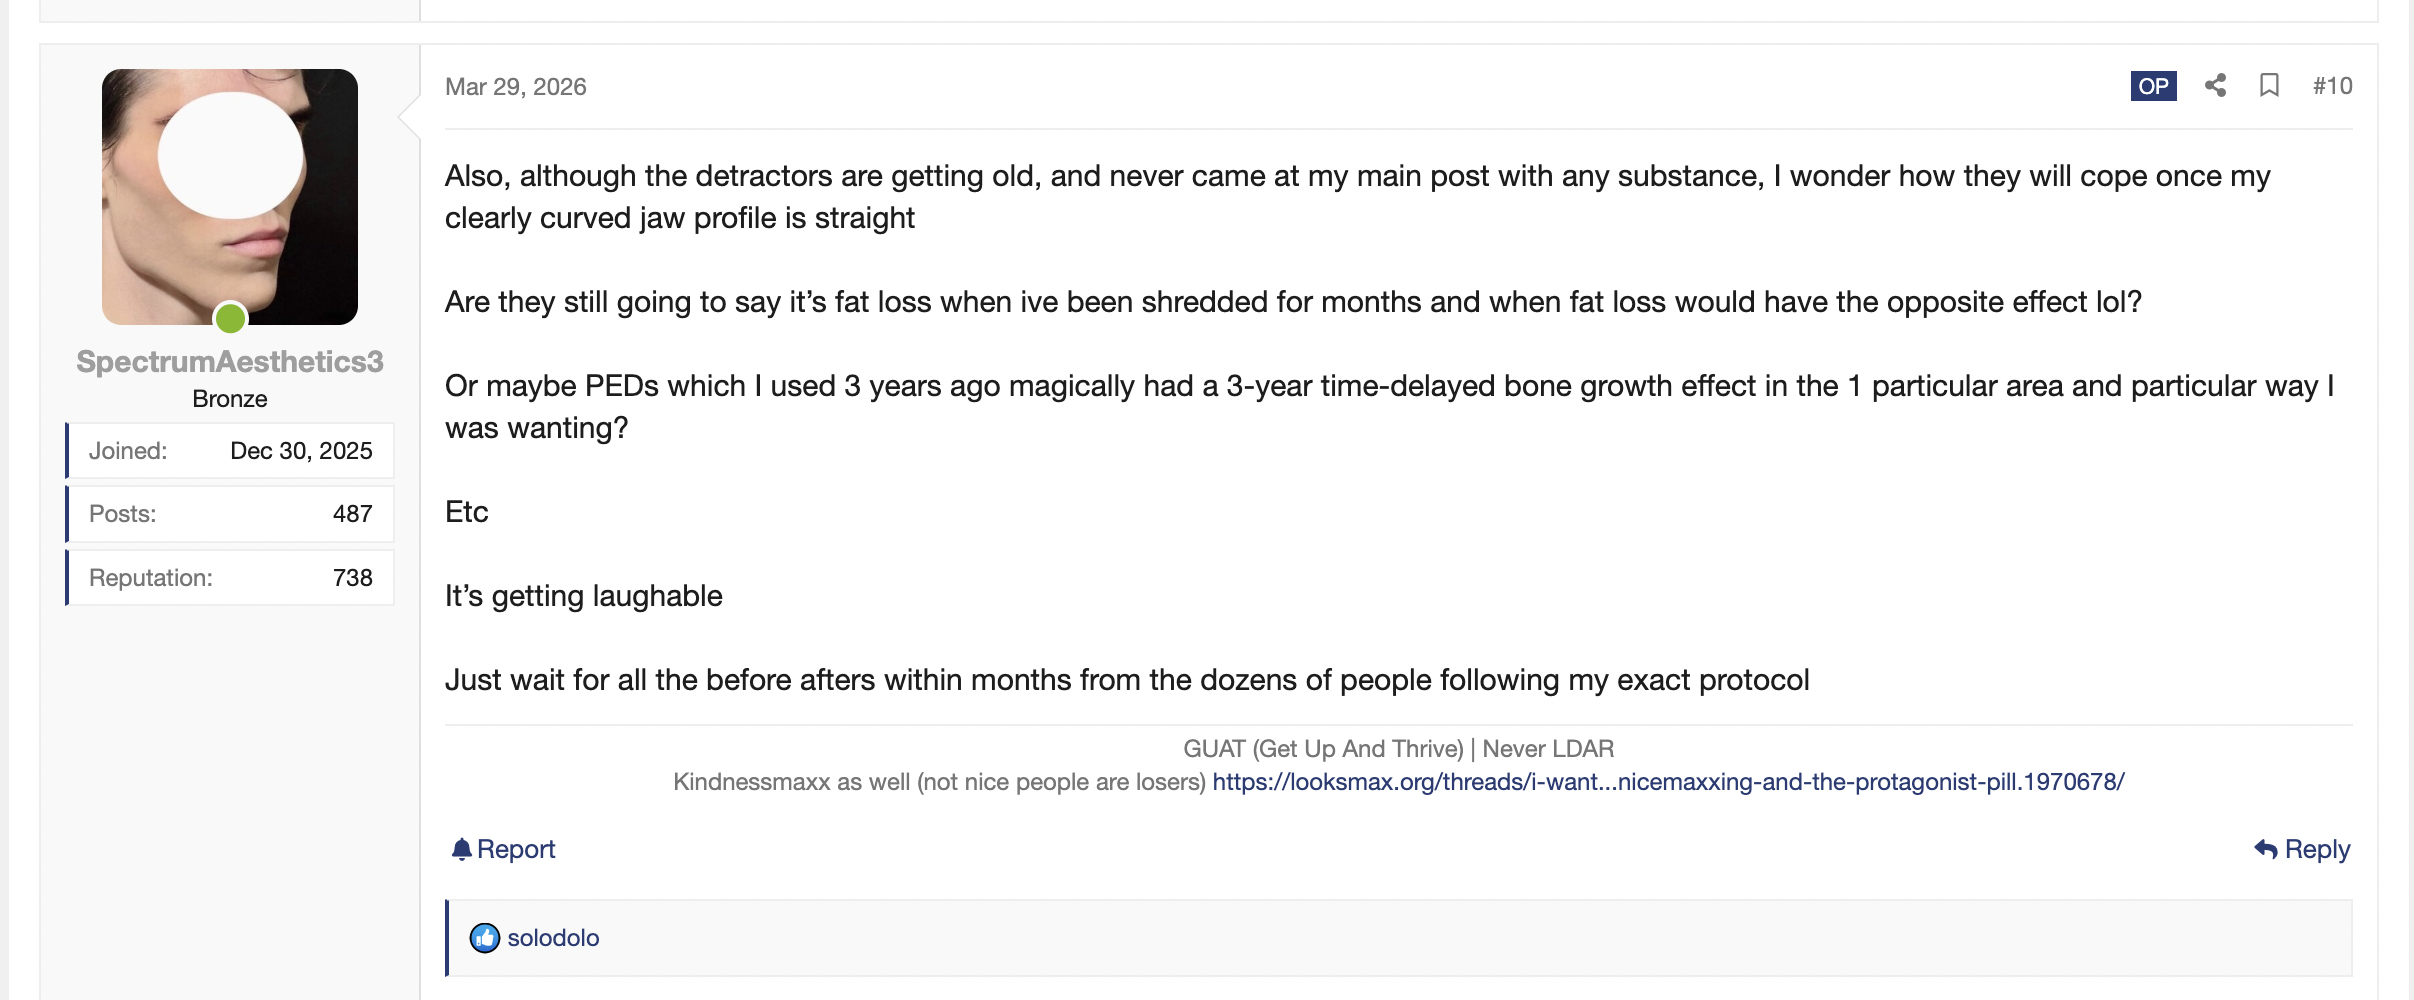Click the reply arrow icon

click(2265, 849)
